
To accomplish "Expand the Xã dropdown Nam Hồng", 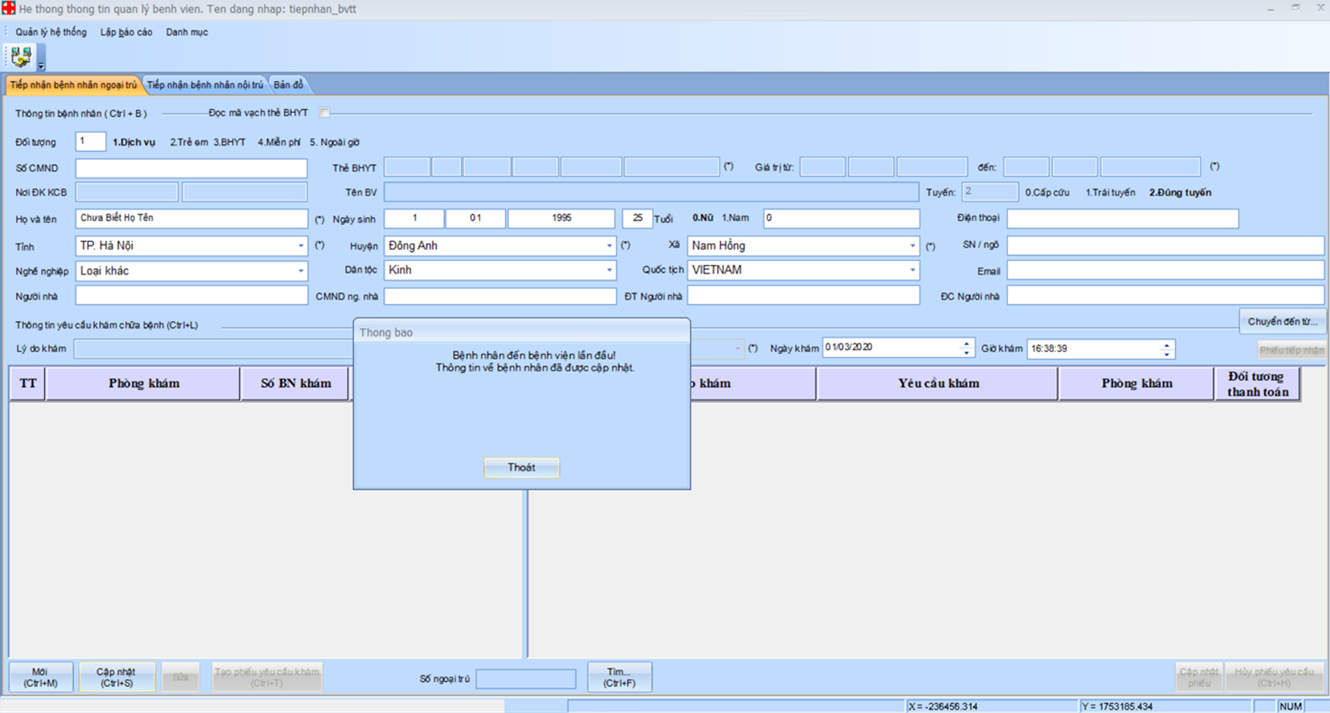I will [x=912, y=245].
